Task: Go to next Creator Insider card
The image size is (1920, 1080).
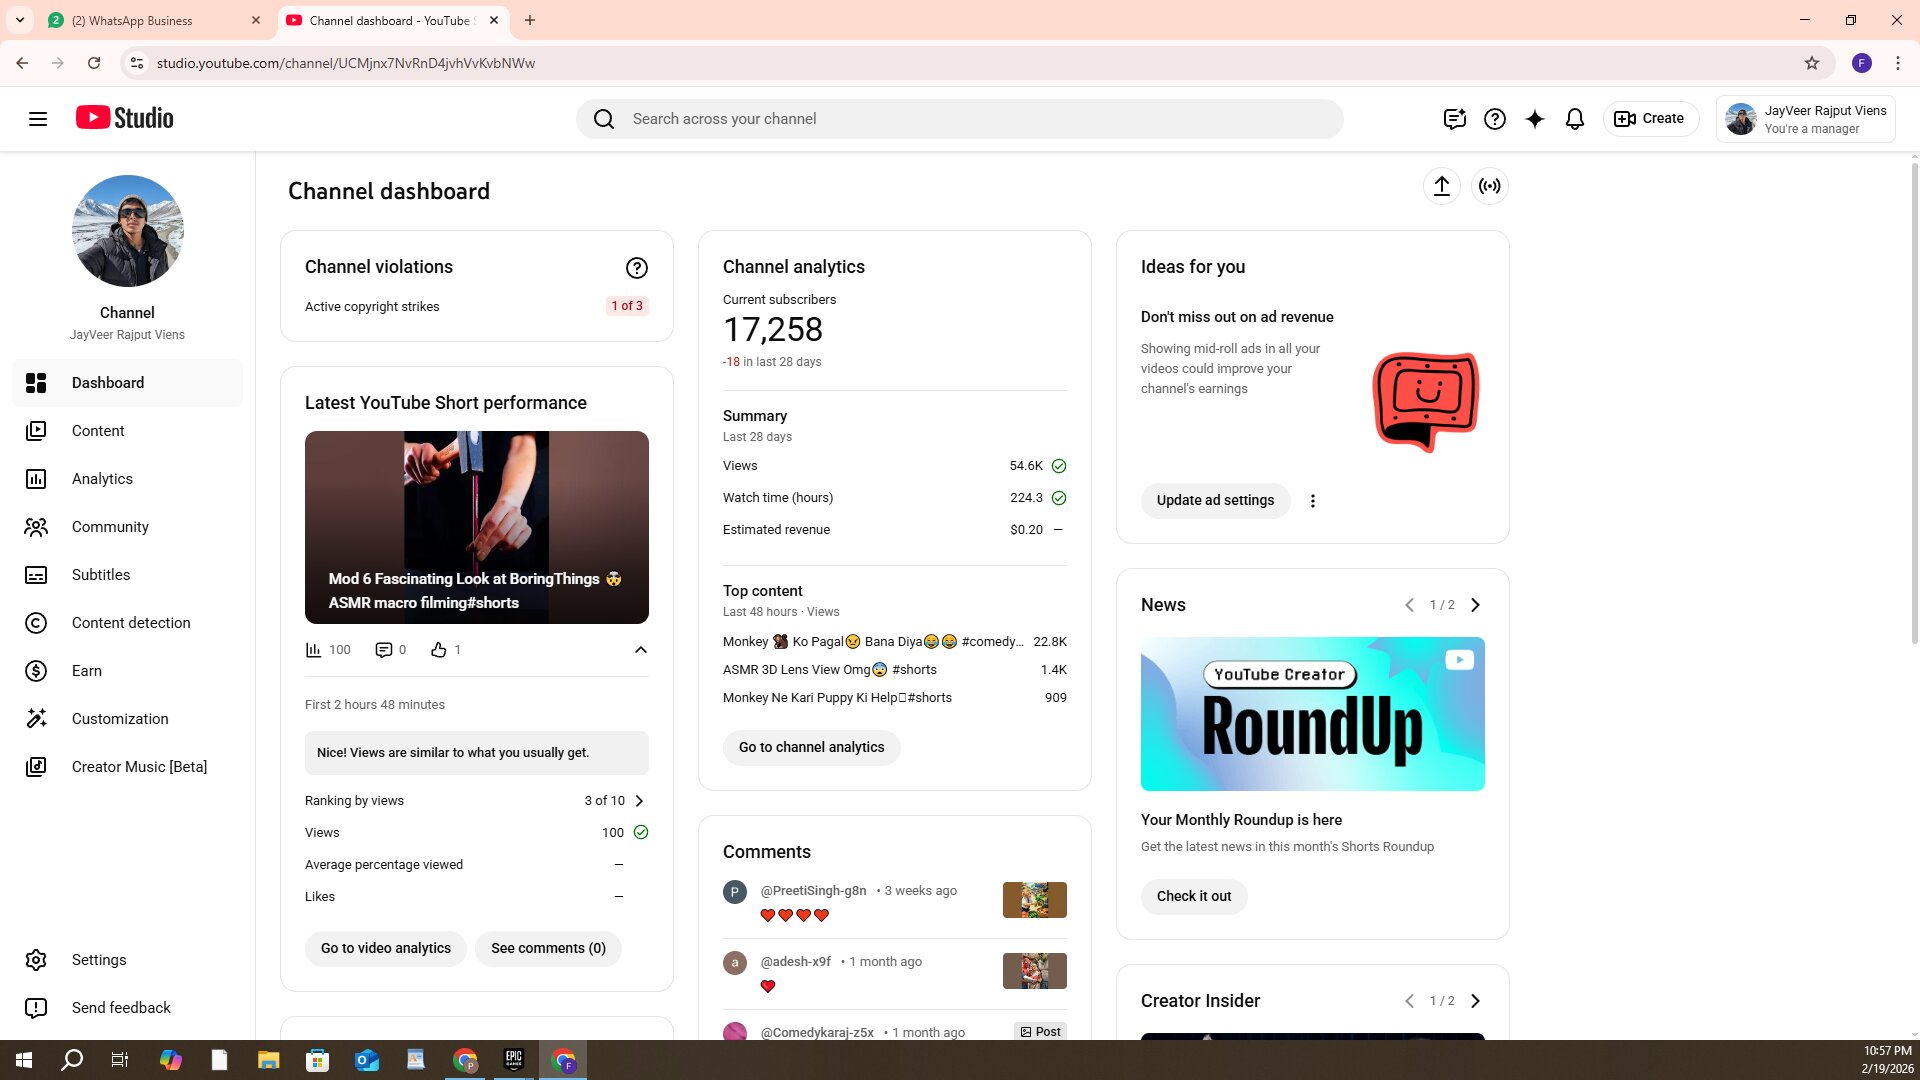Action: pyautogui.click(x=1475, y=1001)
